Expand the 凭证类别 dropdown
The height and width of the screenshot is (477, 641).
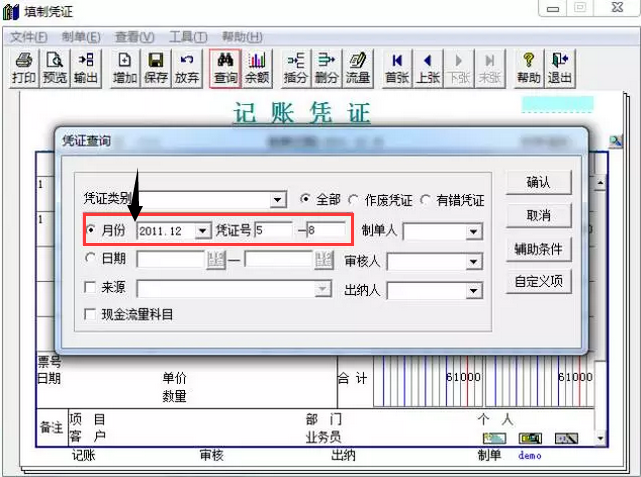point(278,200)
